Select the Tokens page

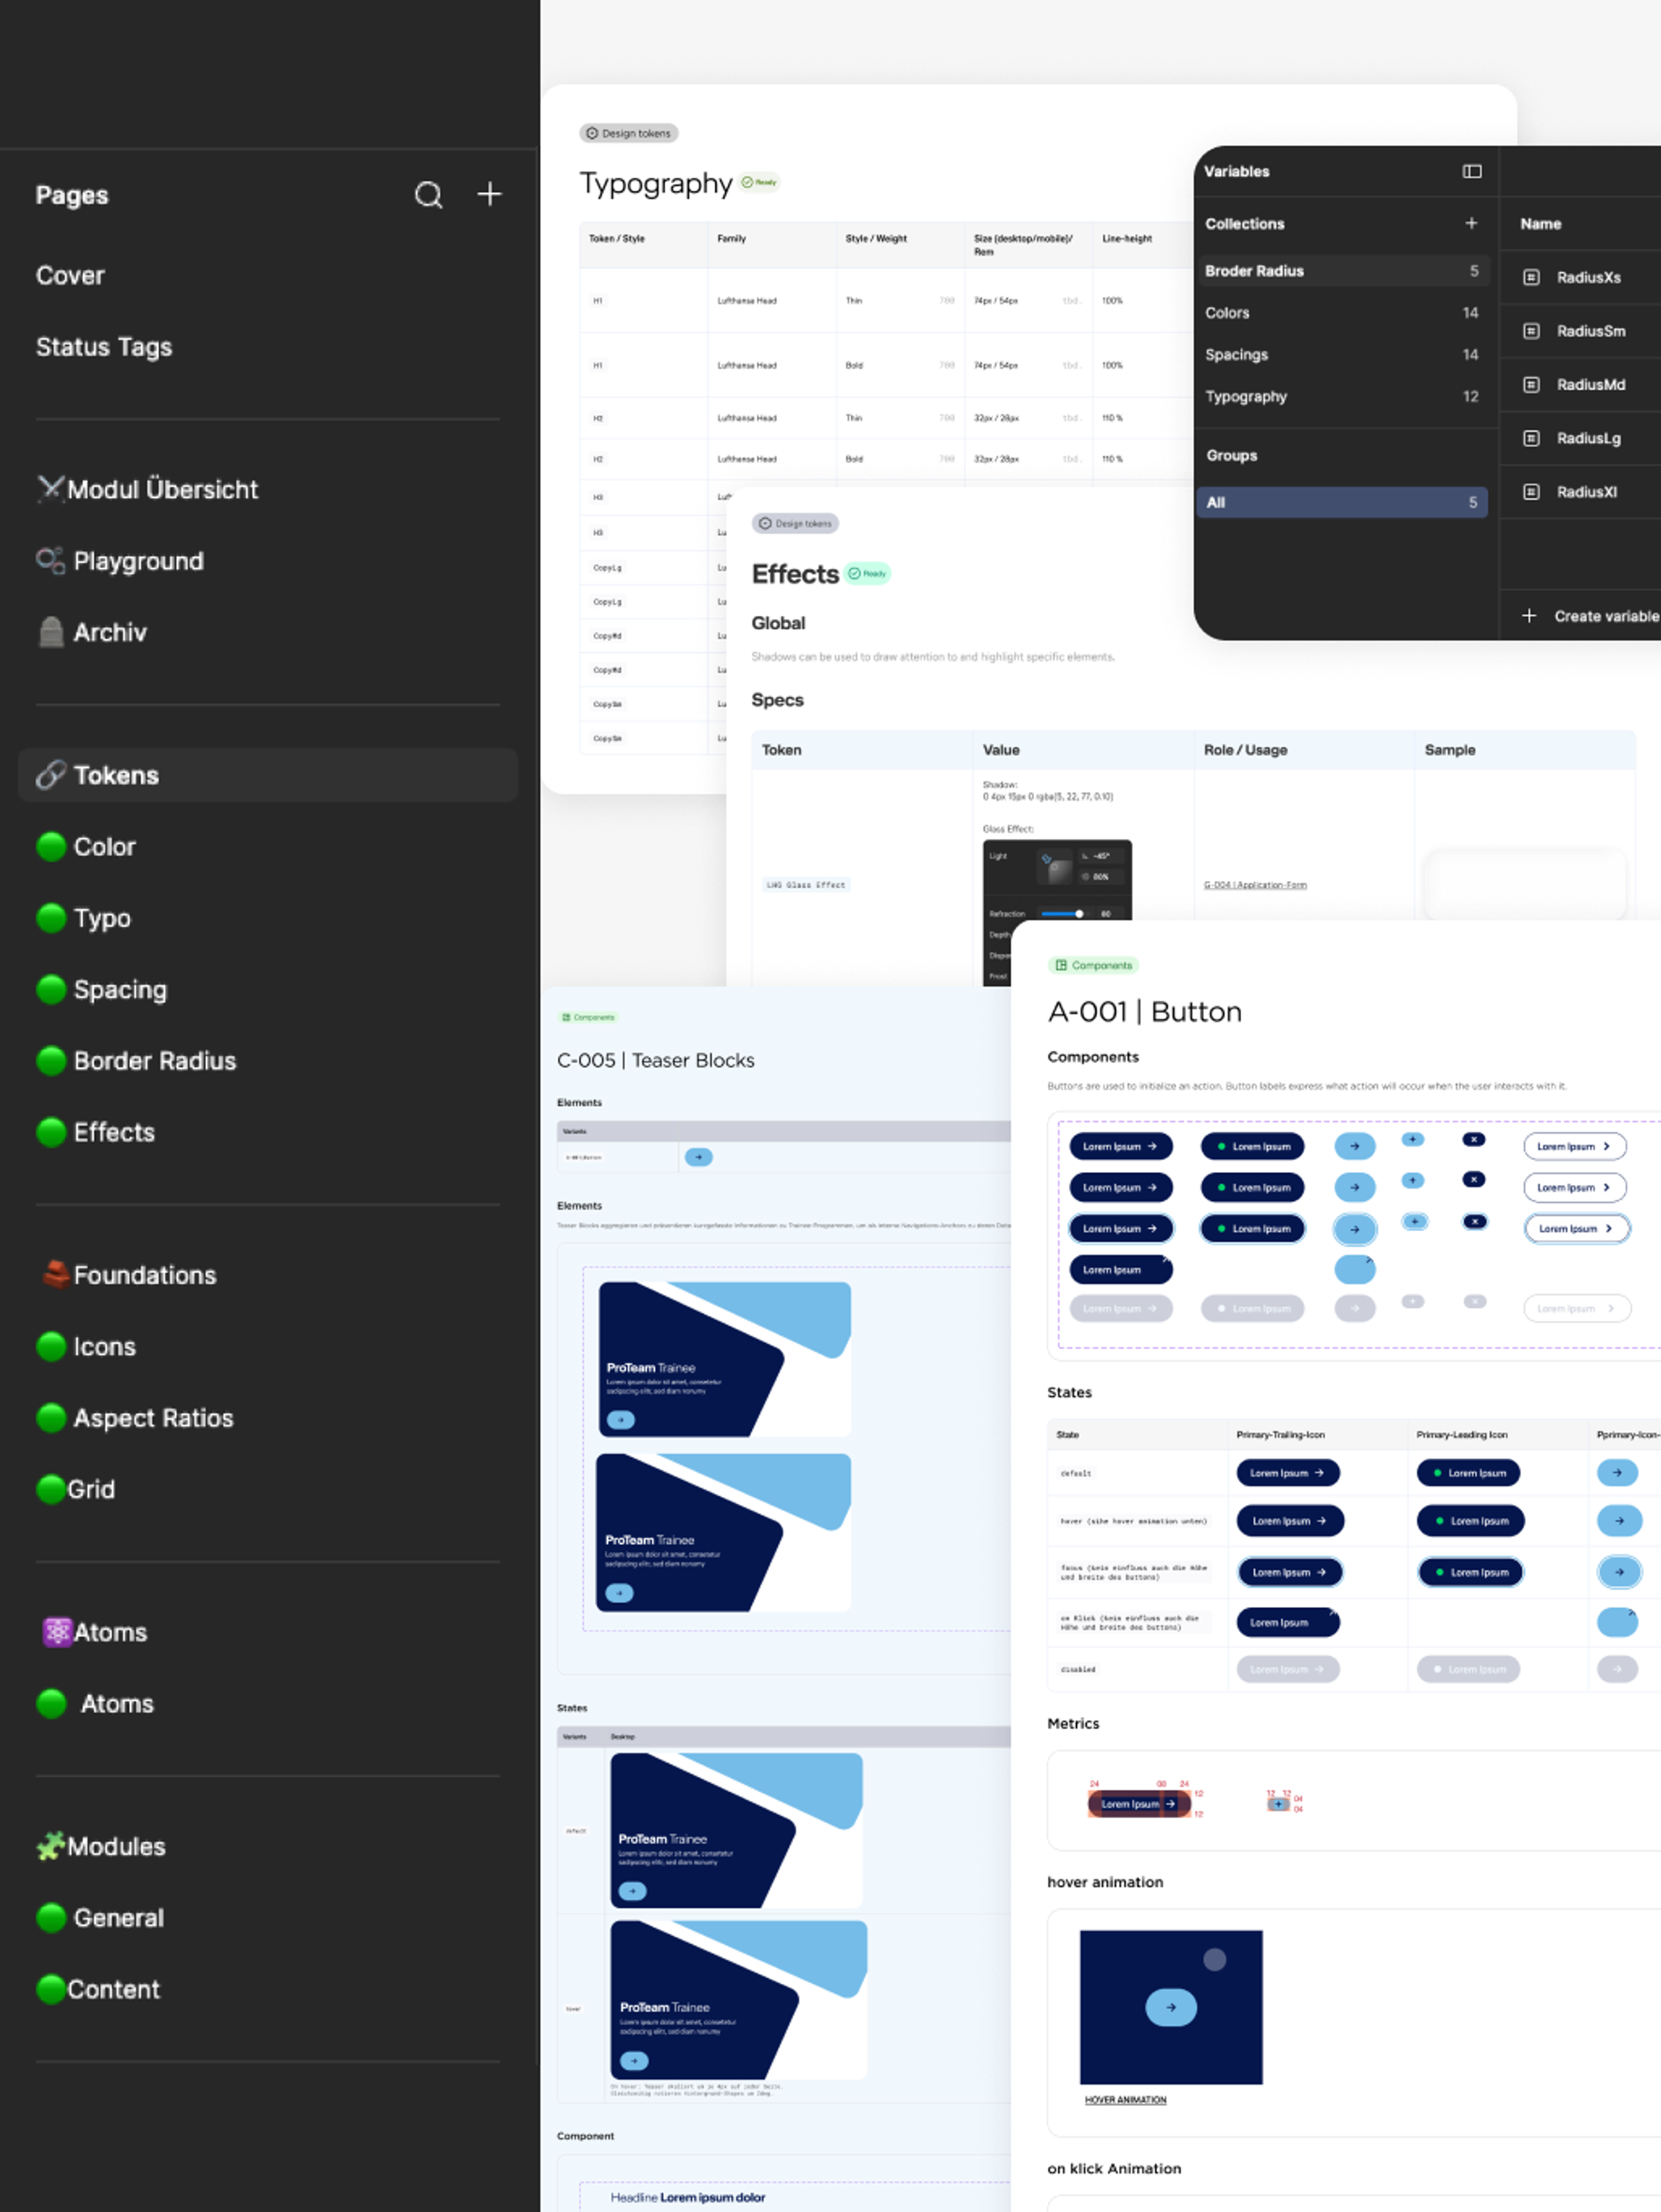click(x=268, y=775)
